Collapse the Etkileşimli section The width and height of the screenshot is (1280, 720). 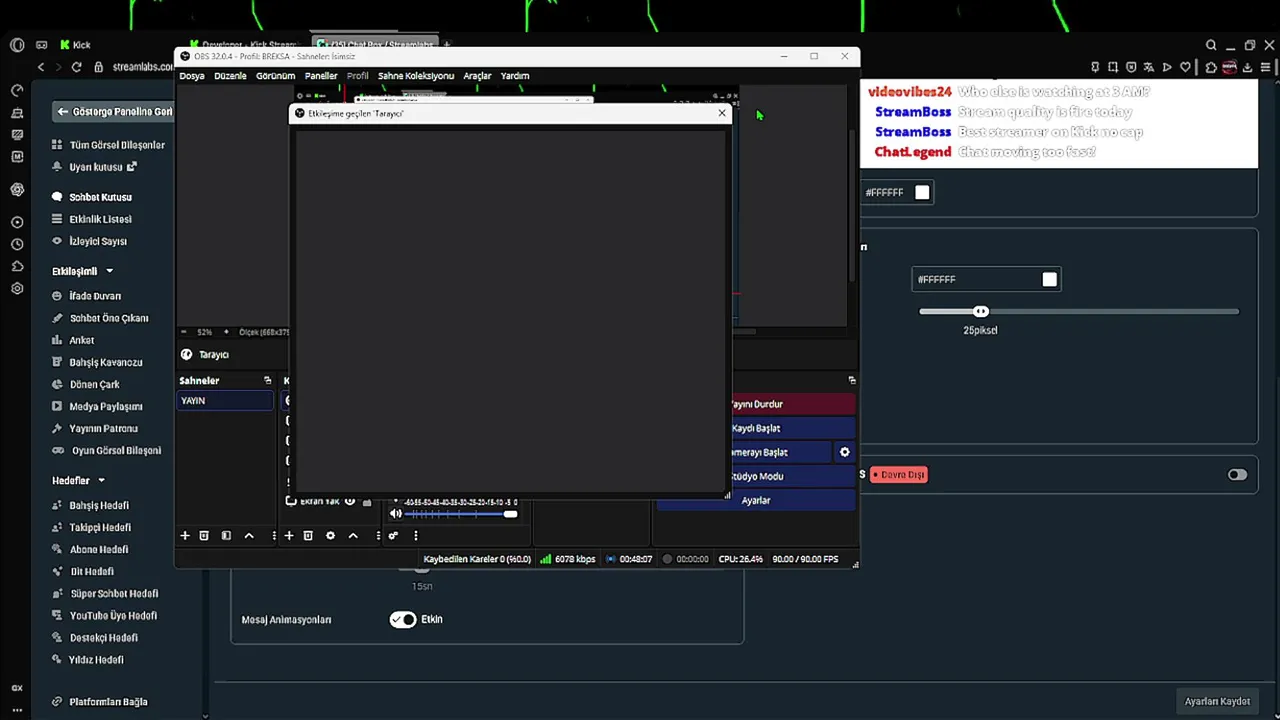(109, 271)
